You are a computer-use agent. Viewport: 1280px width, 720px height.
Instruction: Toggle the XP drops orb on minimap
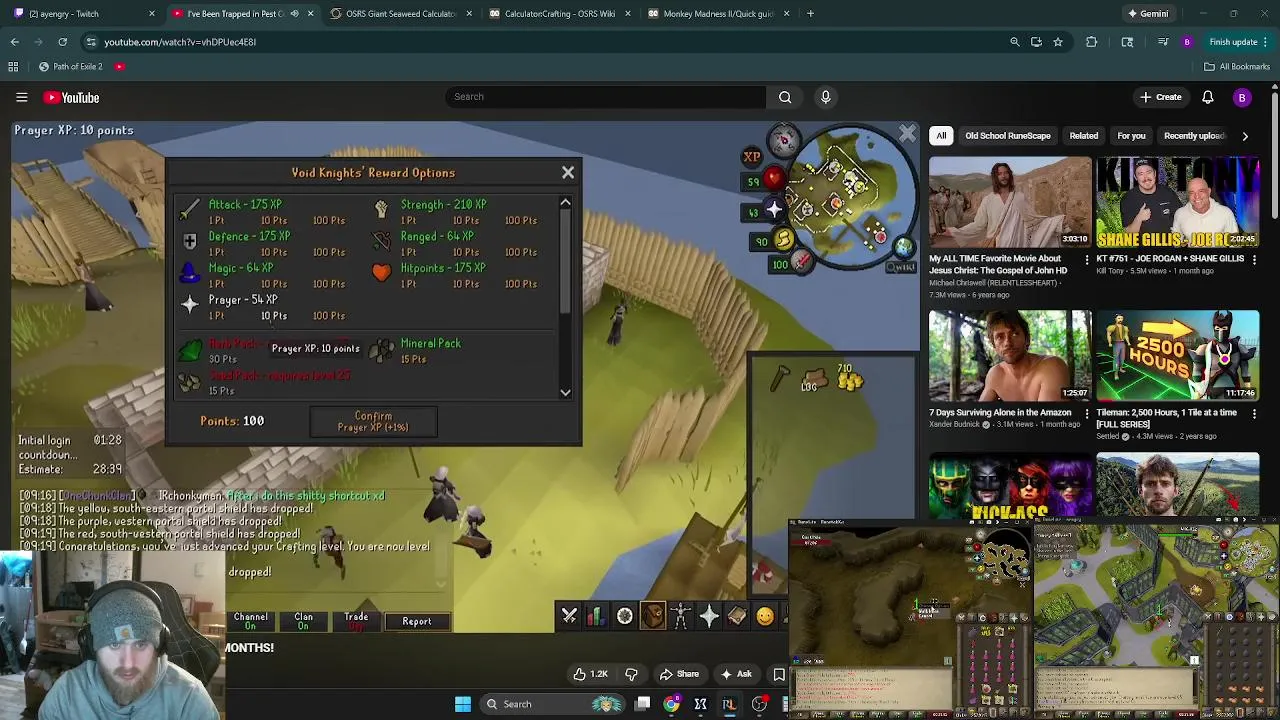point(752,157)
